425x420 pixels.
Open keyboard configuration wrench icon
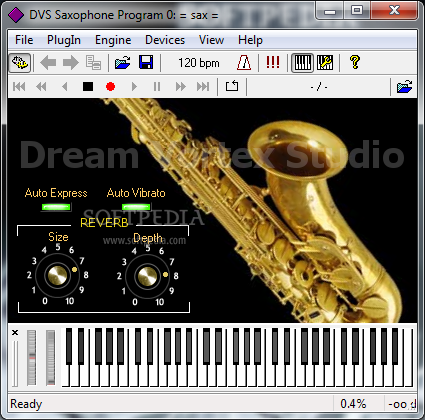tap(325, 63)
